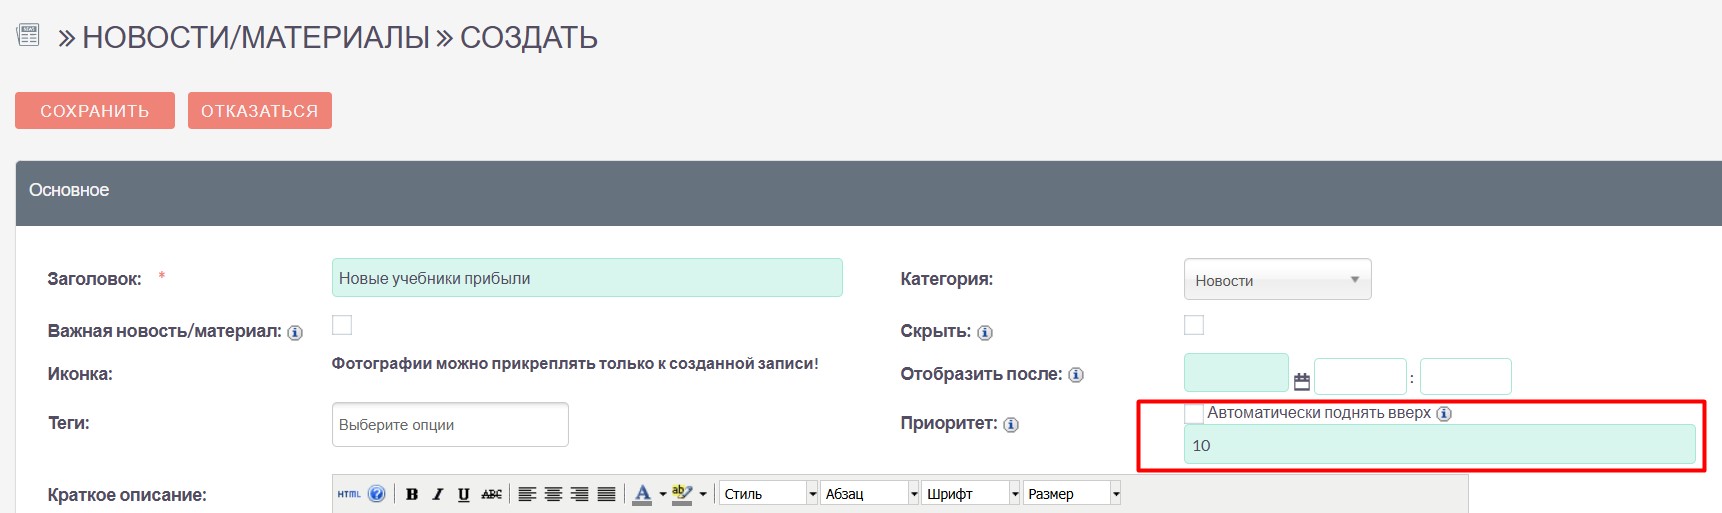Justify text in the editor
Screen dimensions: 1722x513
606,494
